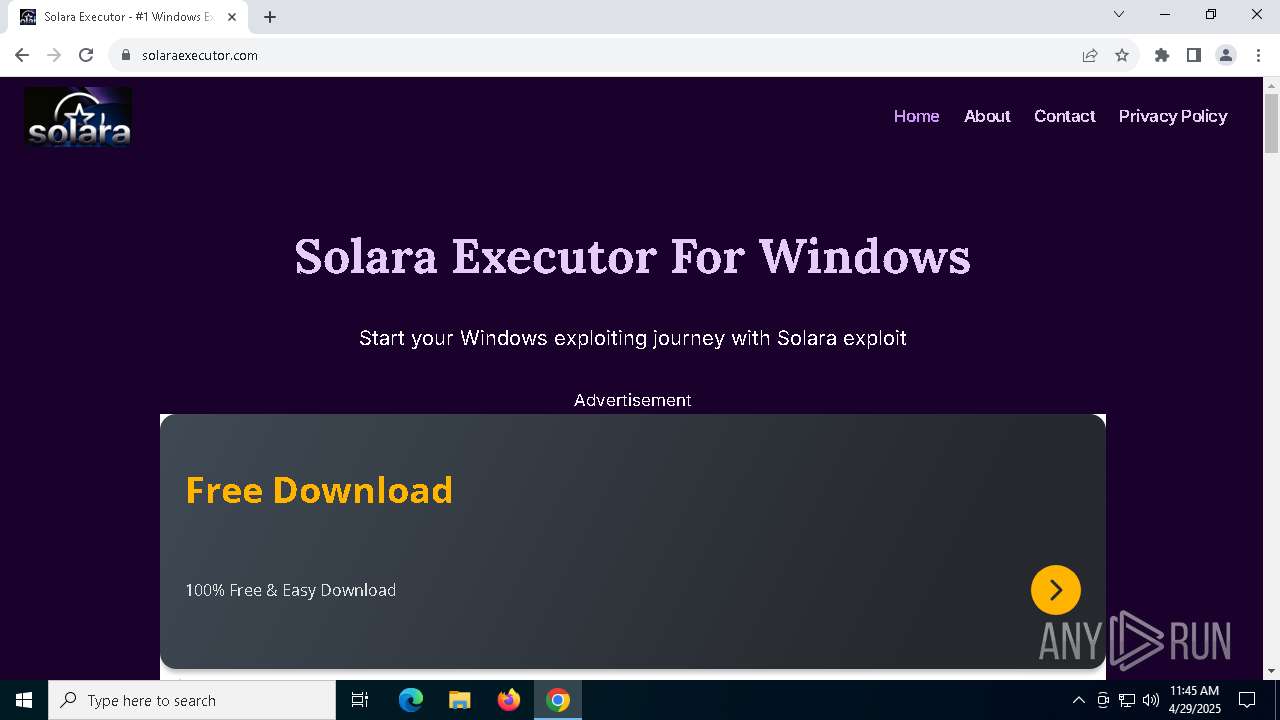Close the Solara Executor tab
The width and height of the screenshot is (1280, 720).
[232, 17]
